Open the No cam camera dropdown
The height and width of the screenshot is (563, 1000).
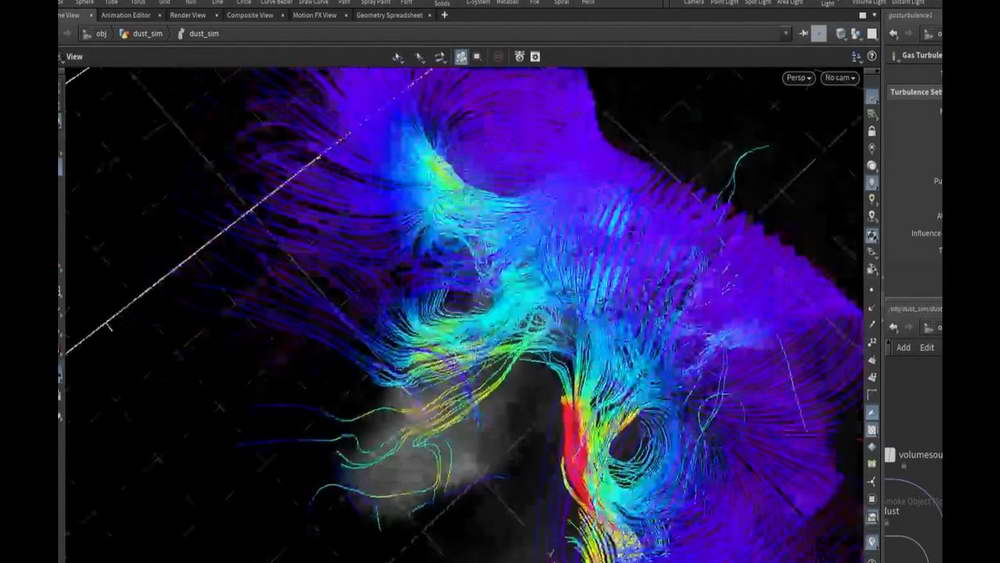coord(840,78)
